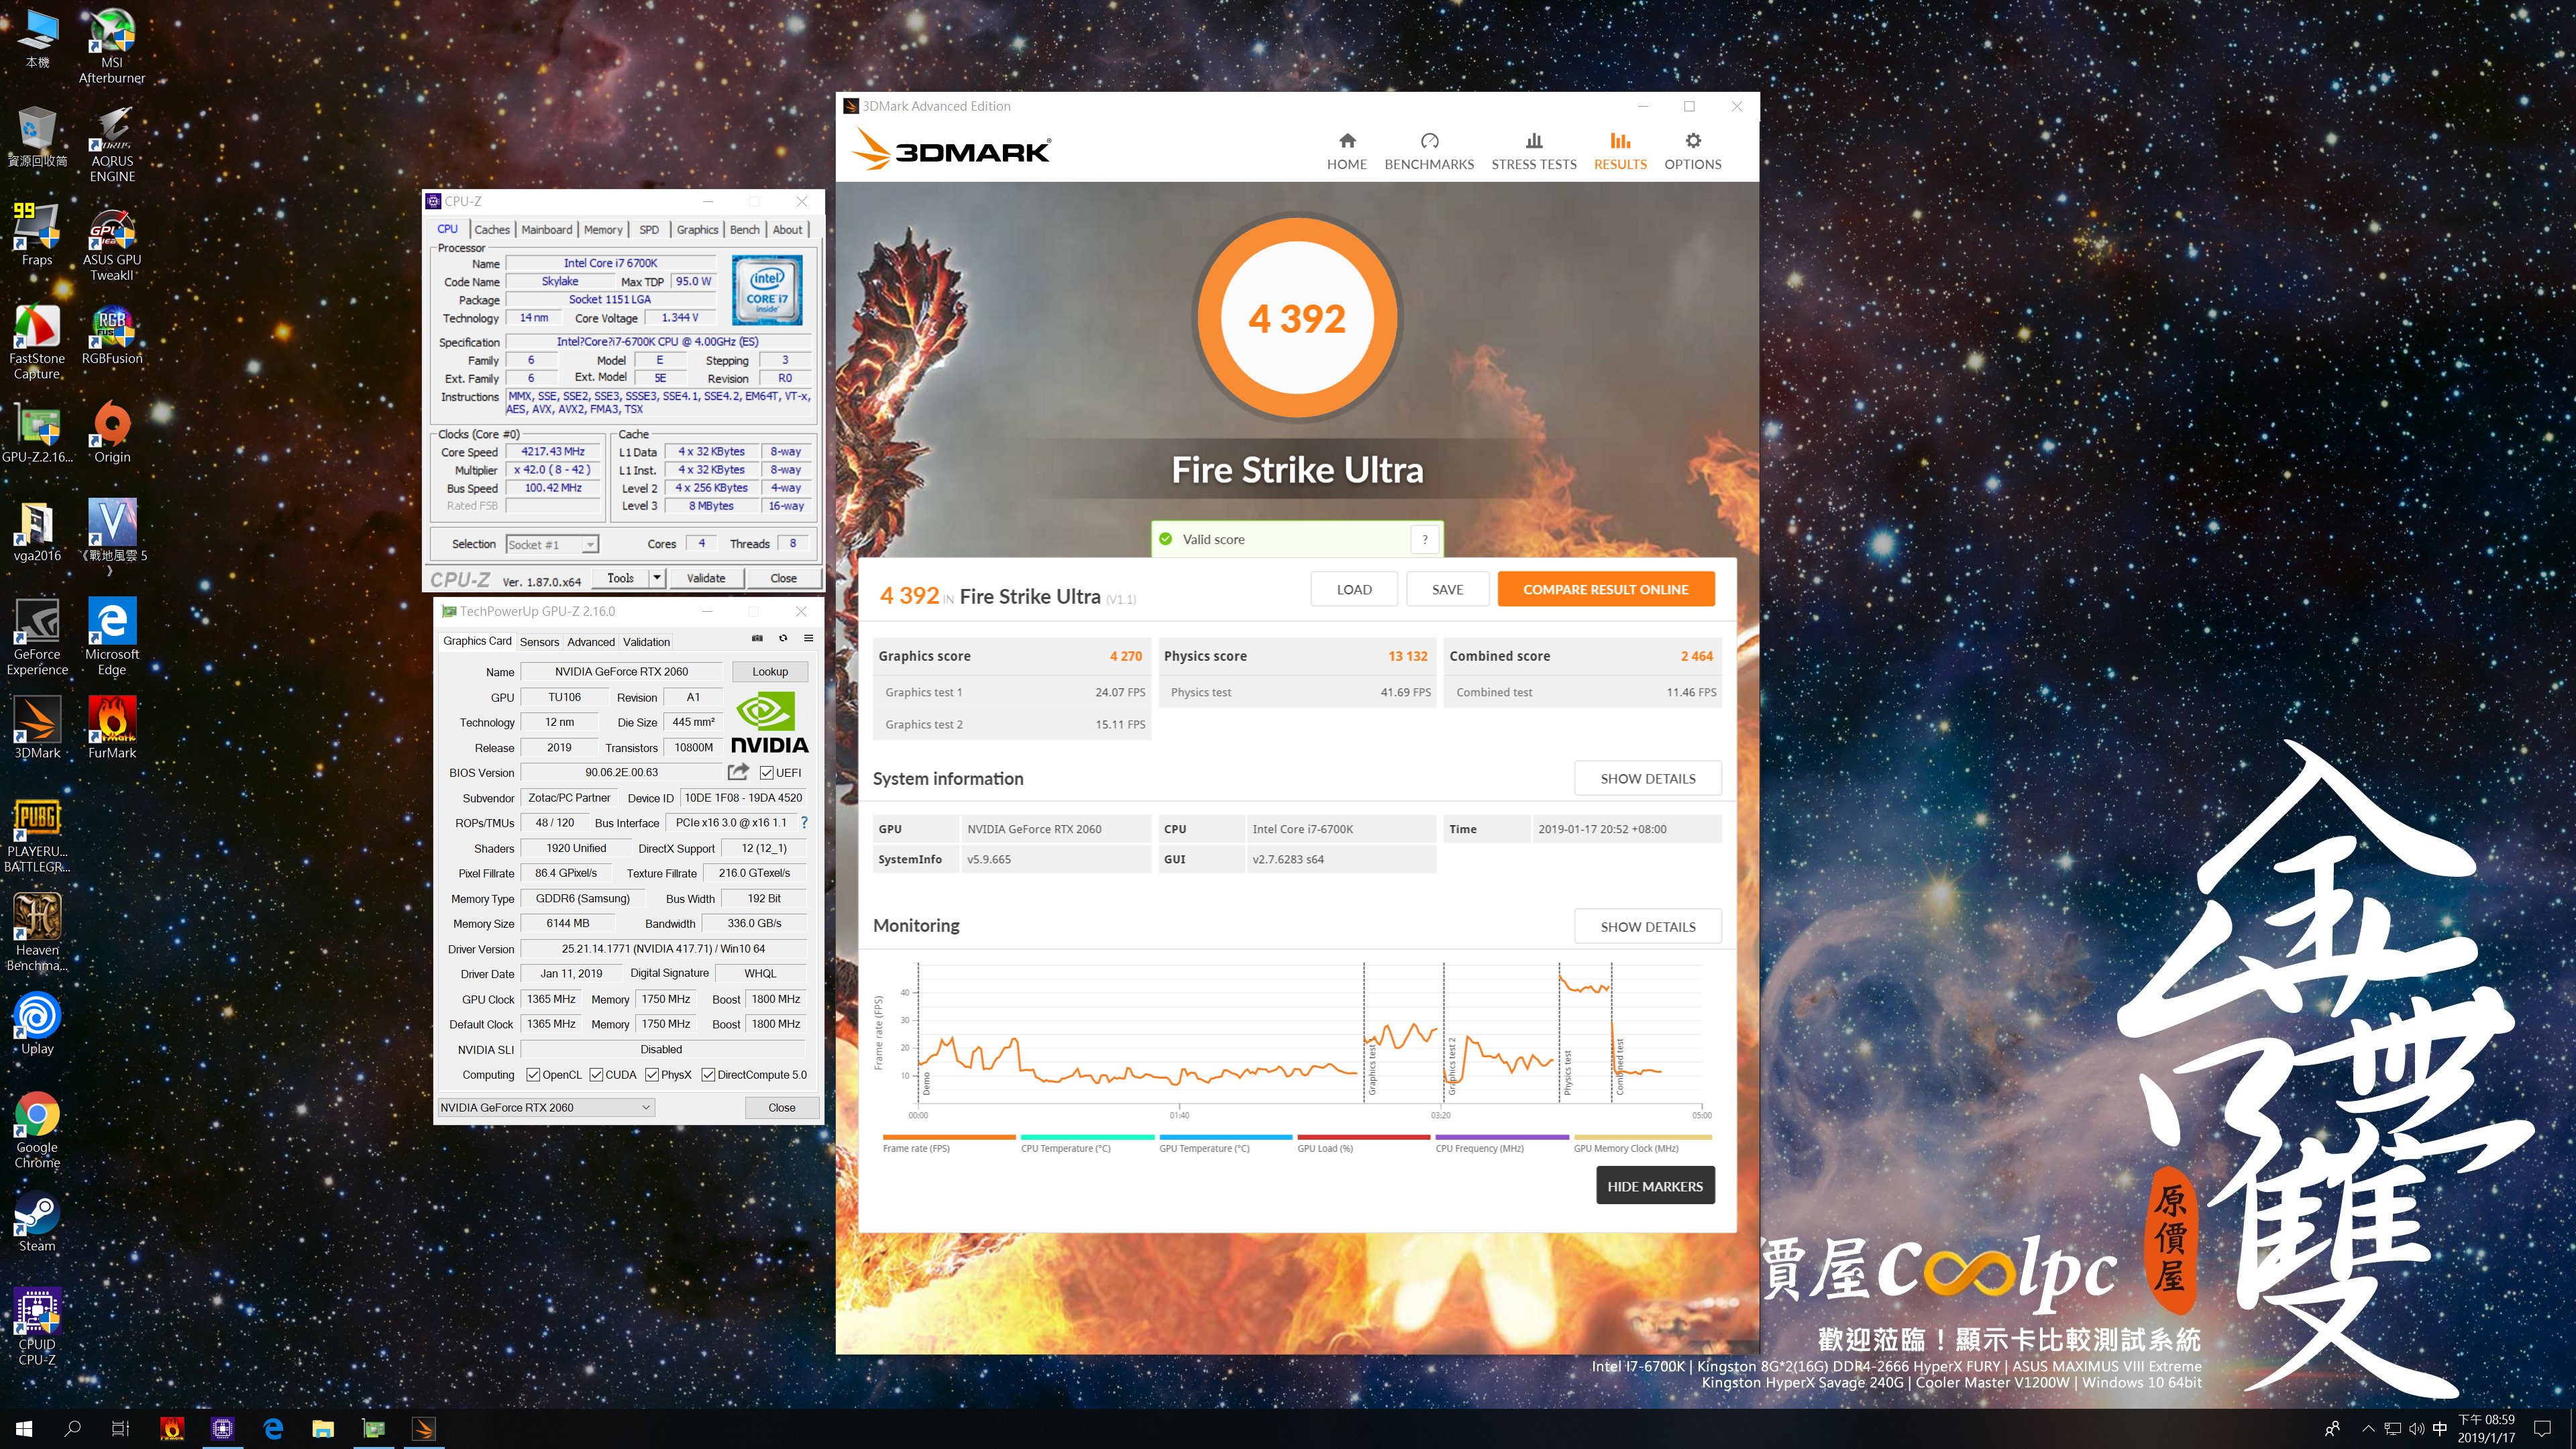Open ASUS GPU TweakII shortcut
Viewport: 2576px width, 1449px height.
pos(112,244)
